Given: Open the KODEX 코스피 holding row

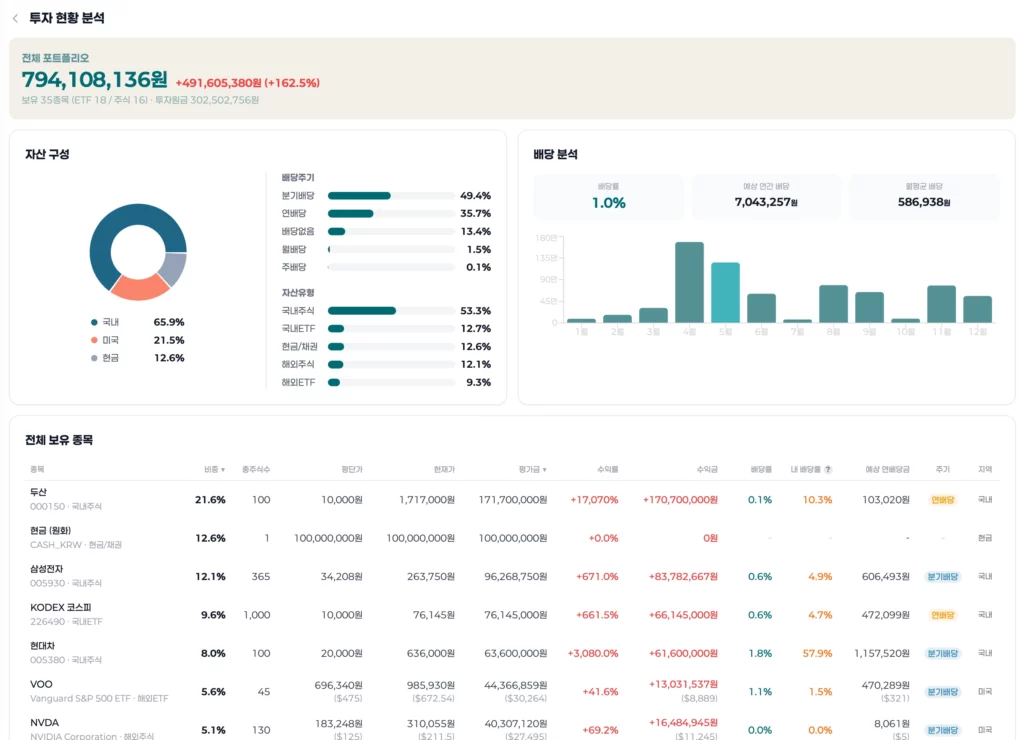Looking at the screenshot, I should [512, 615].
